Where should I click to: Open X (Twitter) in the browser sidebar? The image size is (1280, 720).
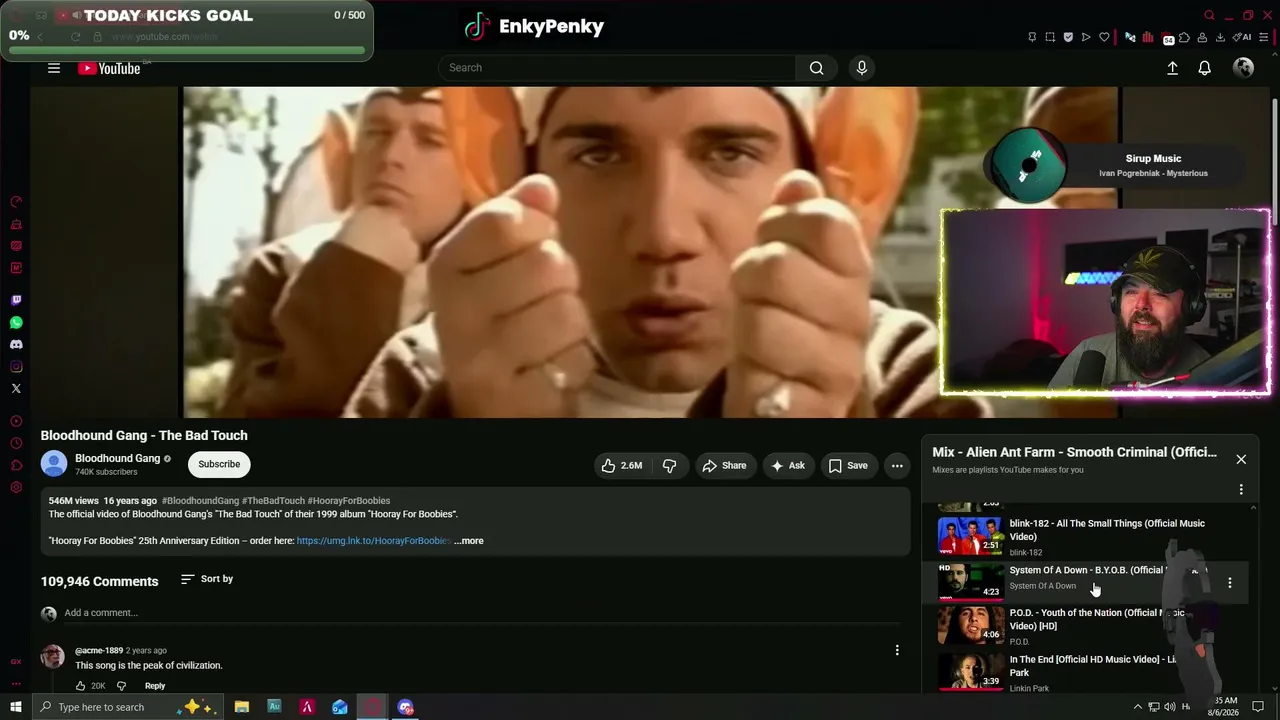click(16, 389)
